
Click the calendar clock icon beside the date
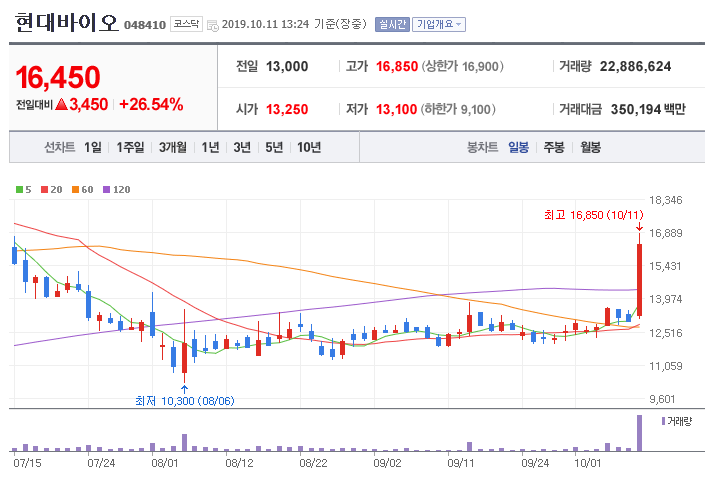pyautogui.click(x=213, y=25)
